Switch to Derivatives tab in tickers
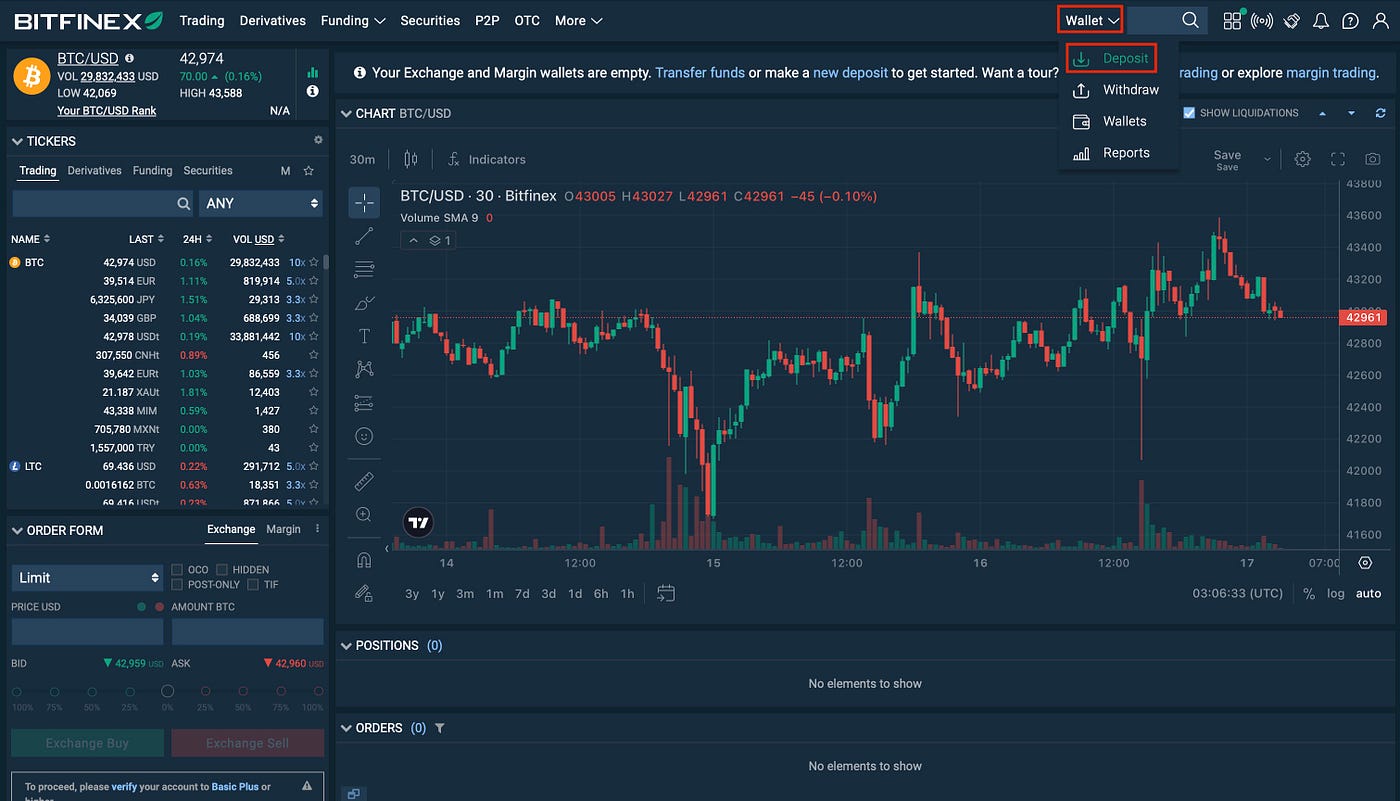1400x801 pixels. [94, 171]
